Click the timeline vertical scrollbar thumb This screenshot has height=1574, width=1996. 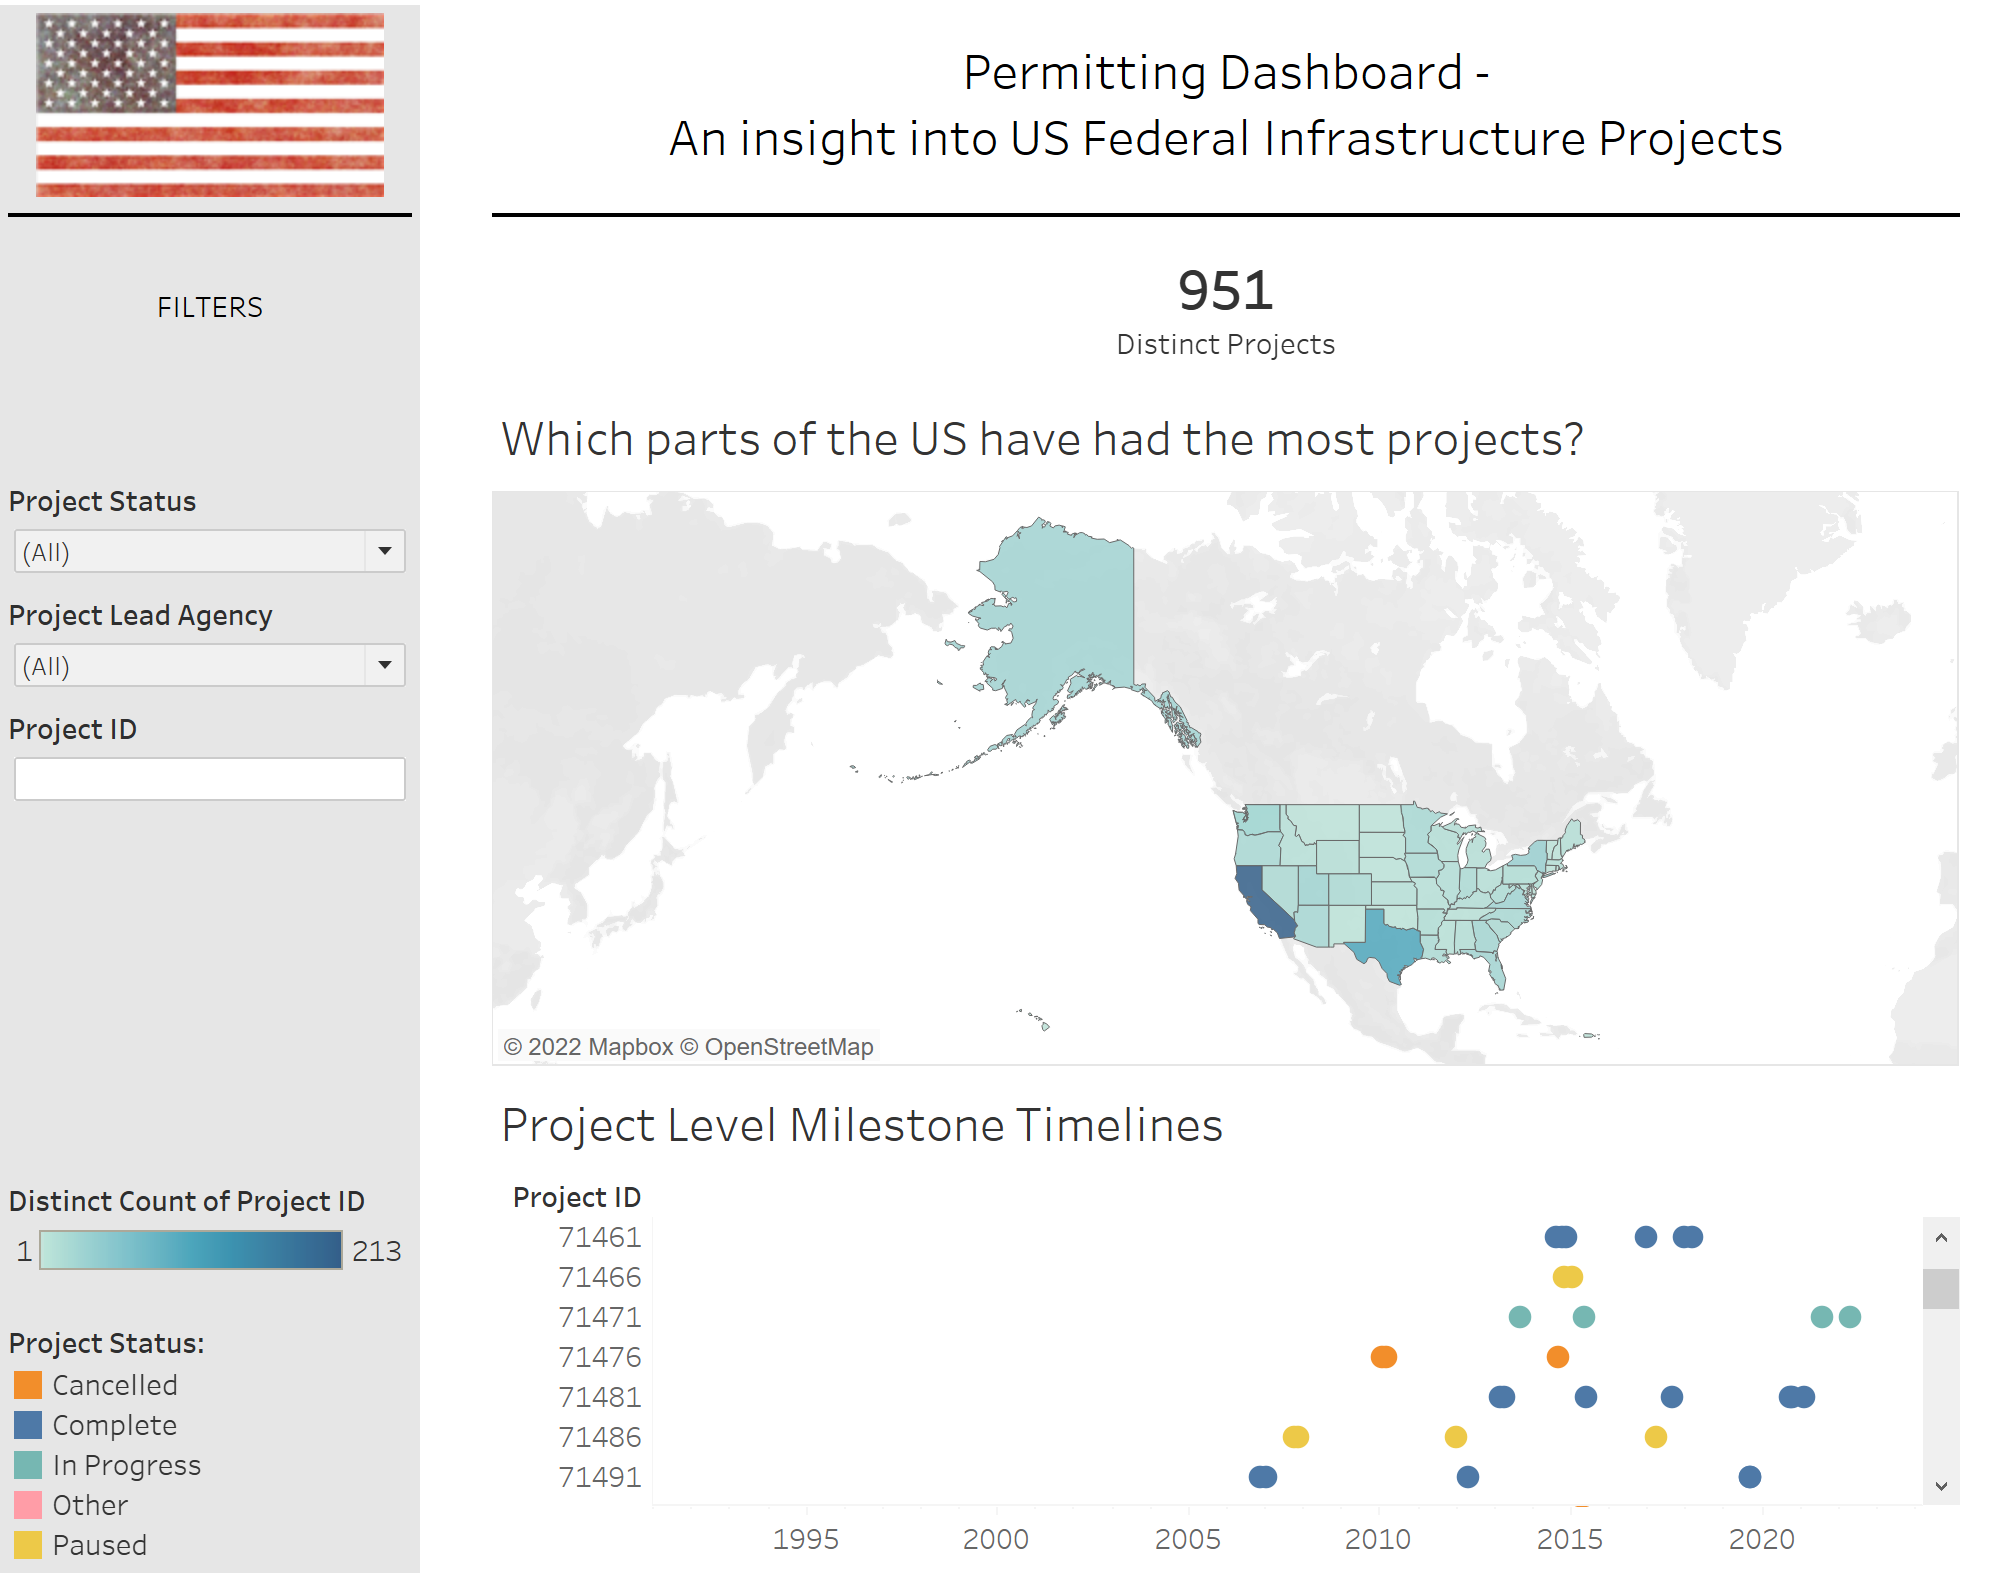(1941, 1289)
